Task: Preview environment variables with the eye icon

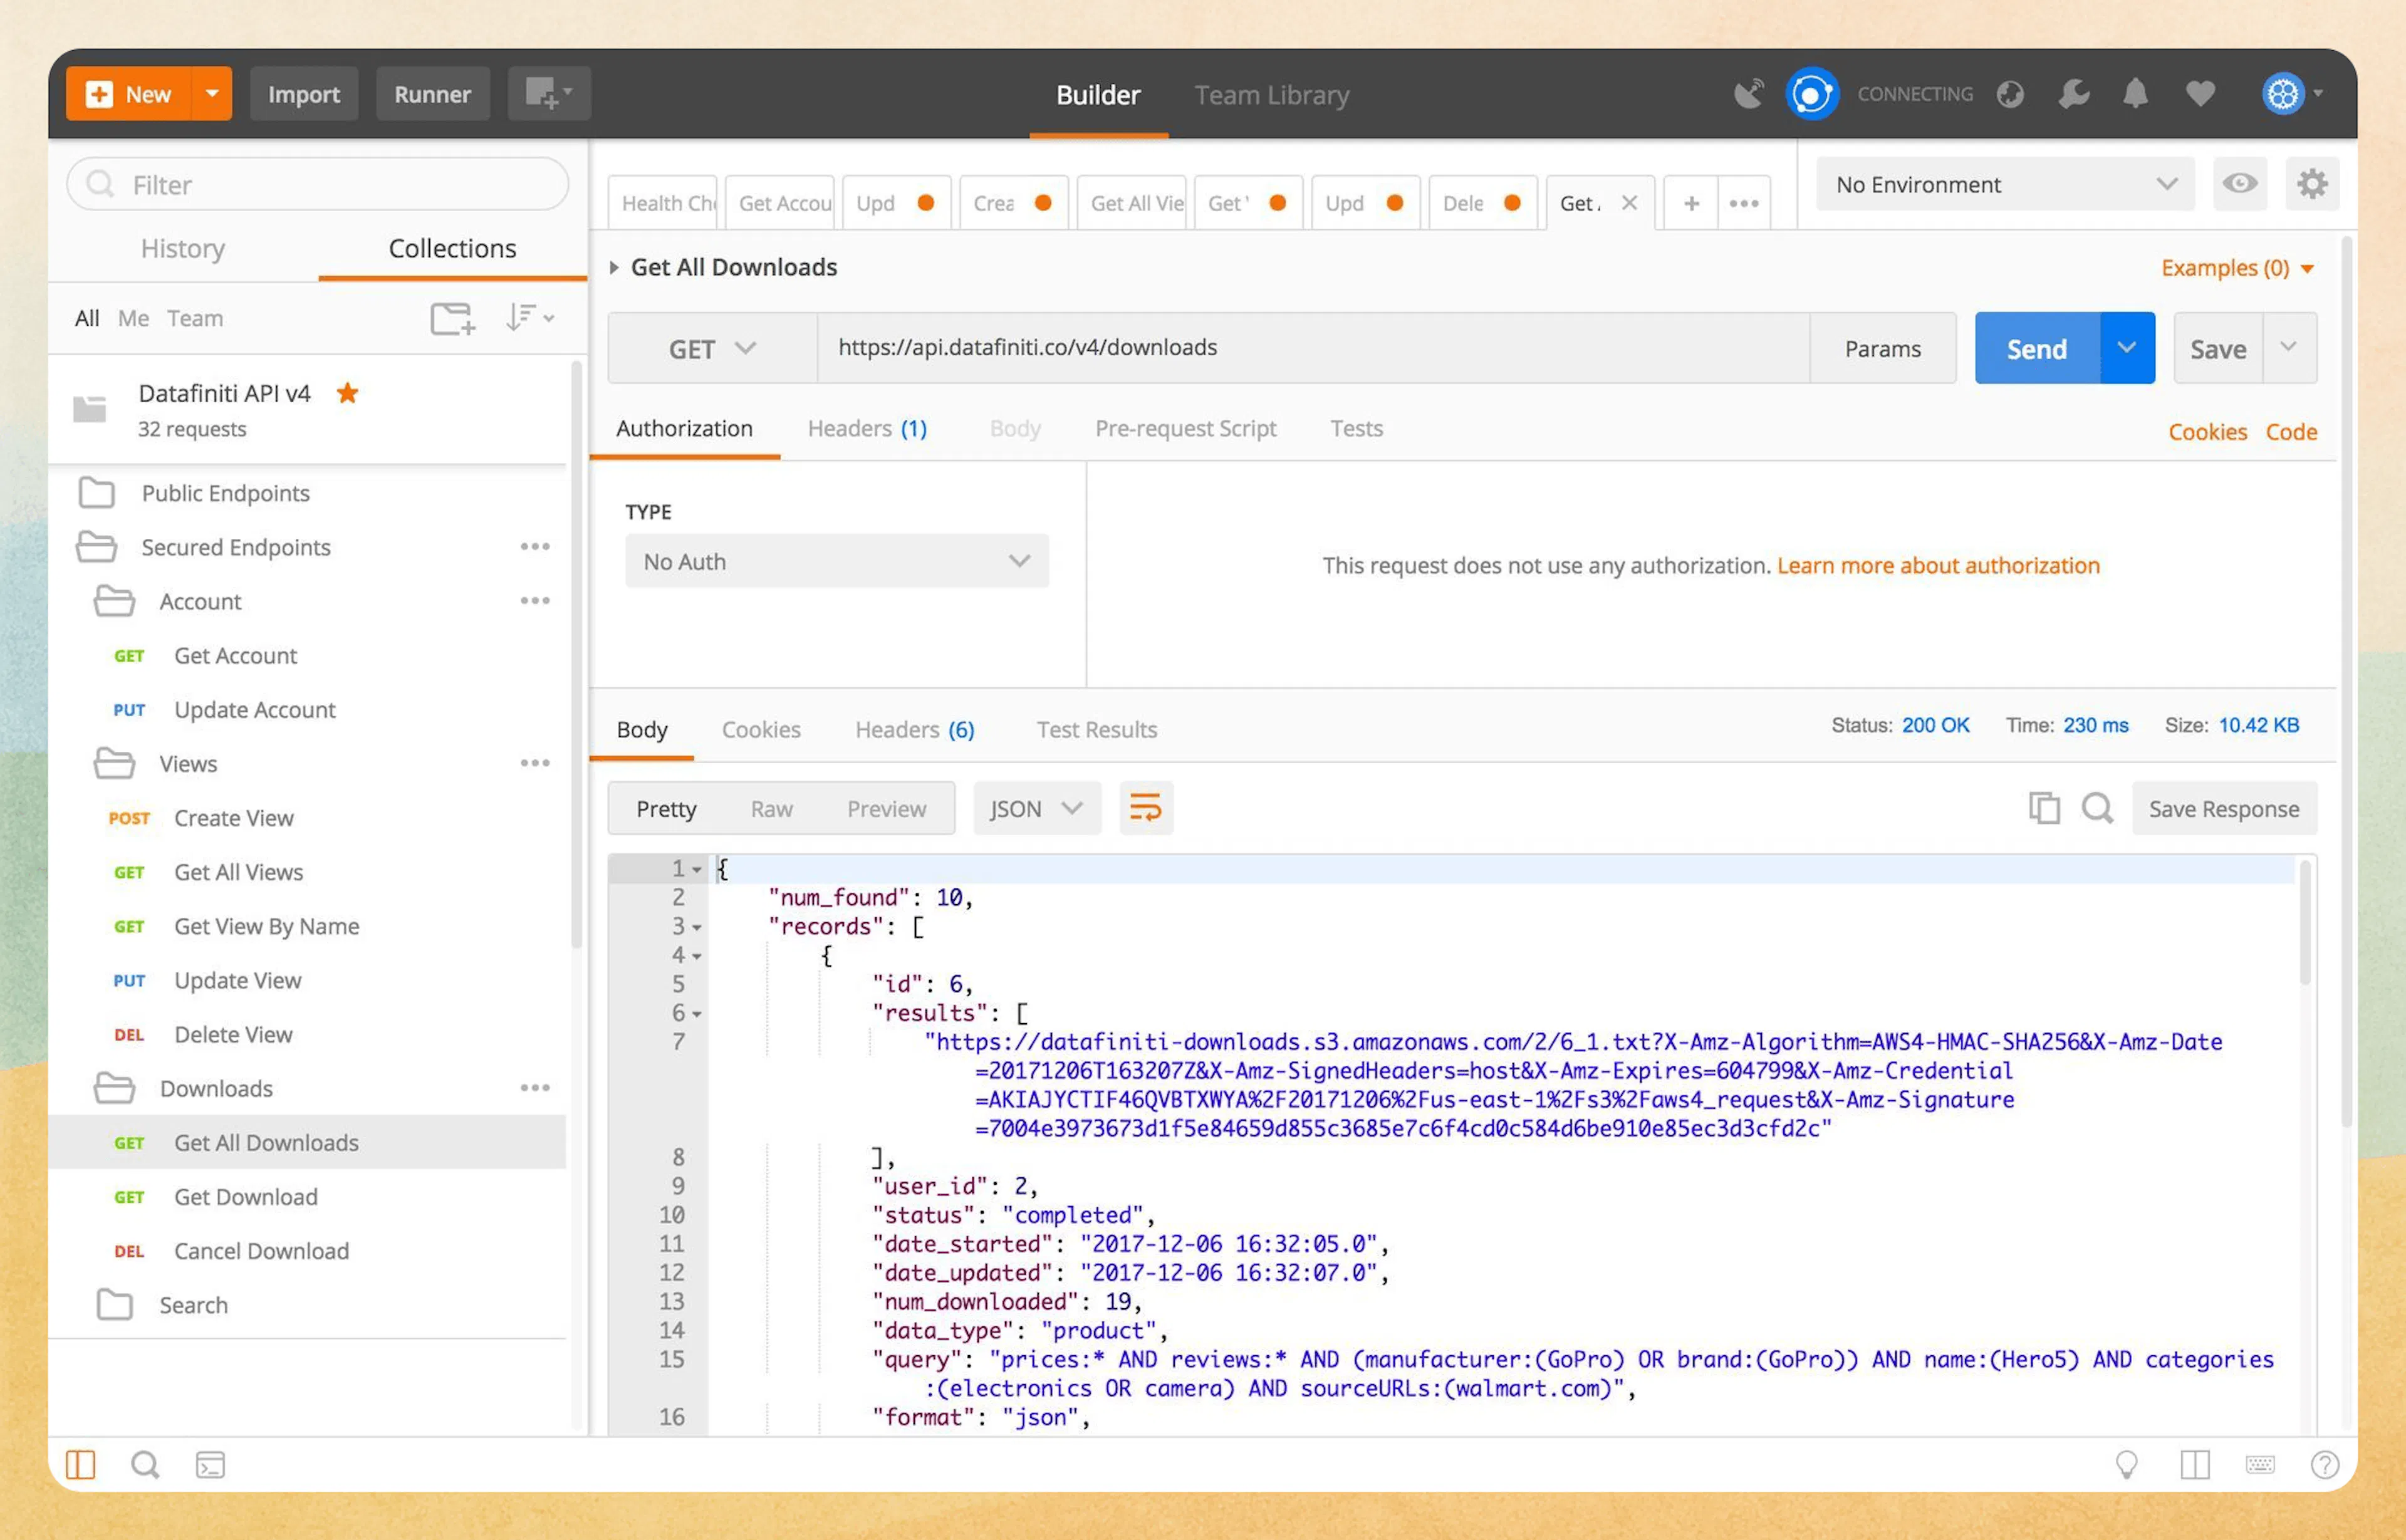Action: pos(2239,184)
